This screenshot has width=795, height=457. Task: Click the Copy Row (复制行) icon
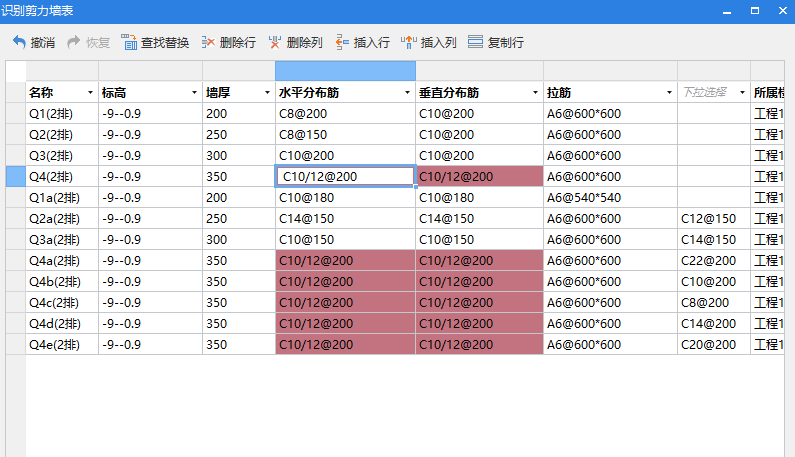475,42
